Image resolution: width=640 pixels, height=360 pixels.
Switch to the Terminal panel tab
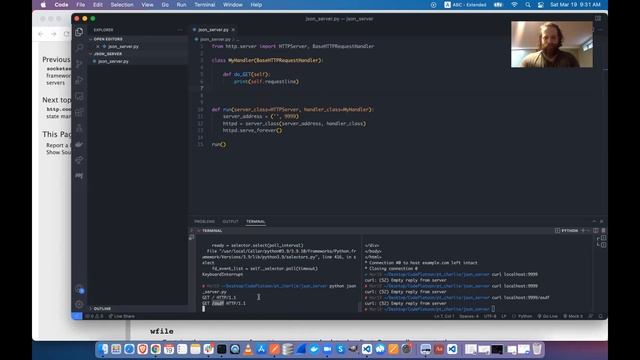pos(256,222)
